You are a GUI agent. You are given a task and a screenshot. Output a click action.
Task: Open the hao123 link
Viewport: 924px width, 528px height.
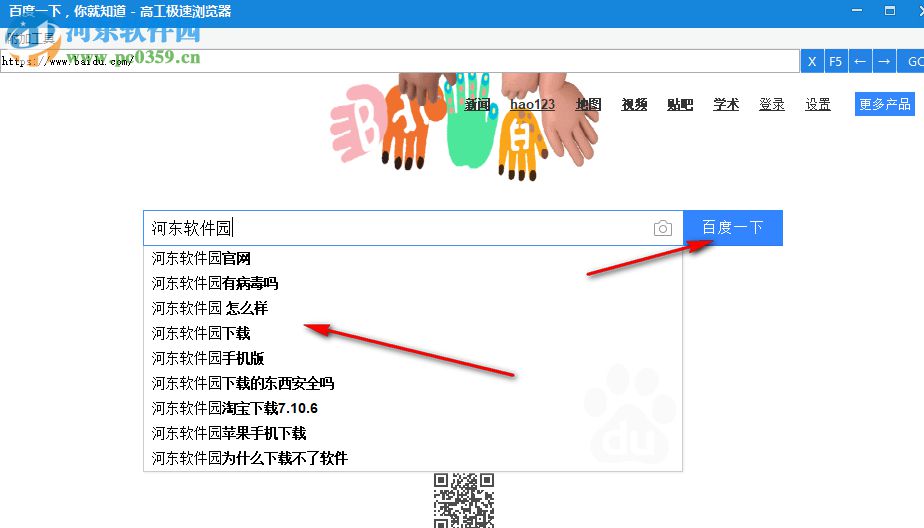(x=532, y=105)
